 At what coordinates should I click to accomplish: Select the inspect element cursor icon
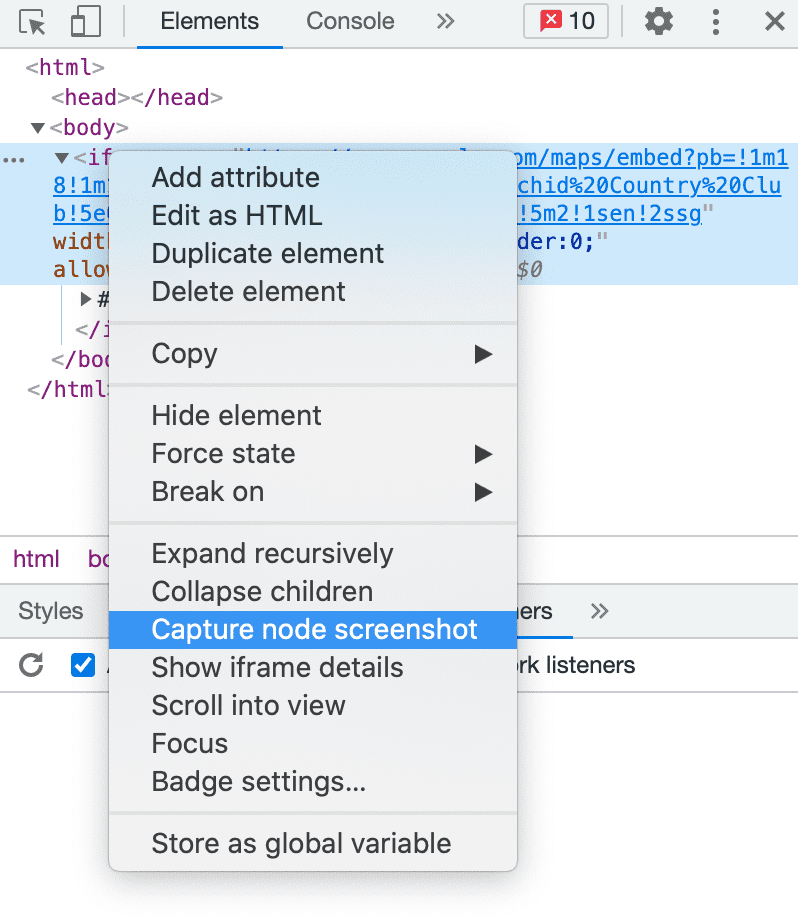click(x=32, y=22)
